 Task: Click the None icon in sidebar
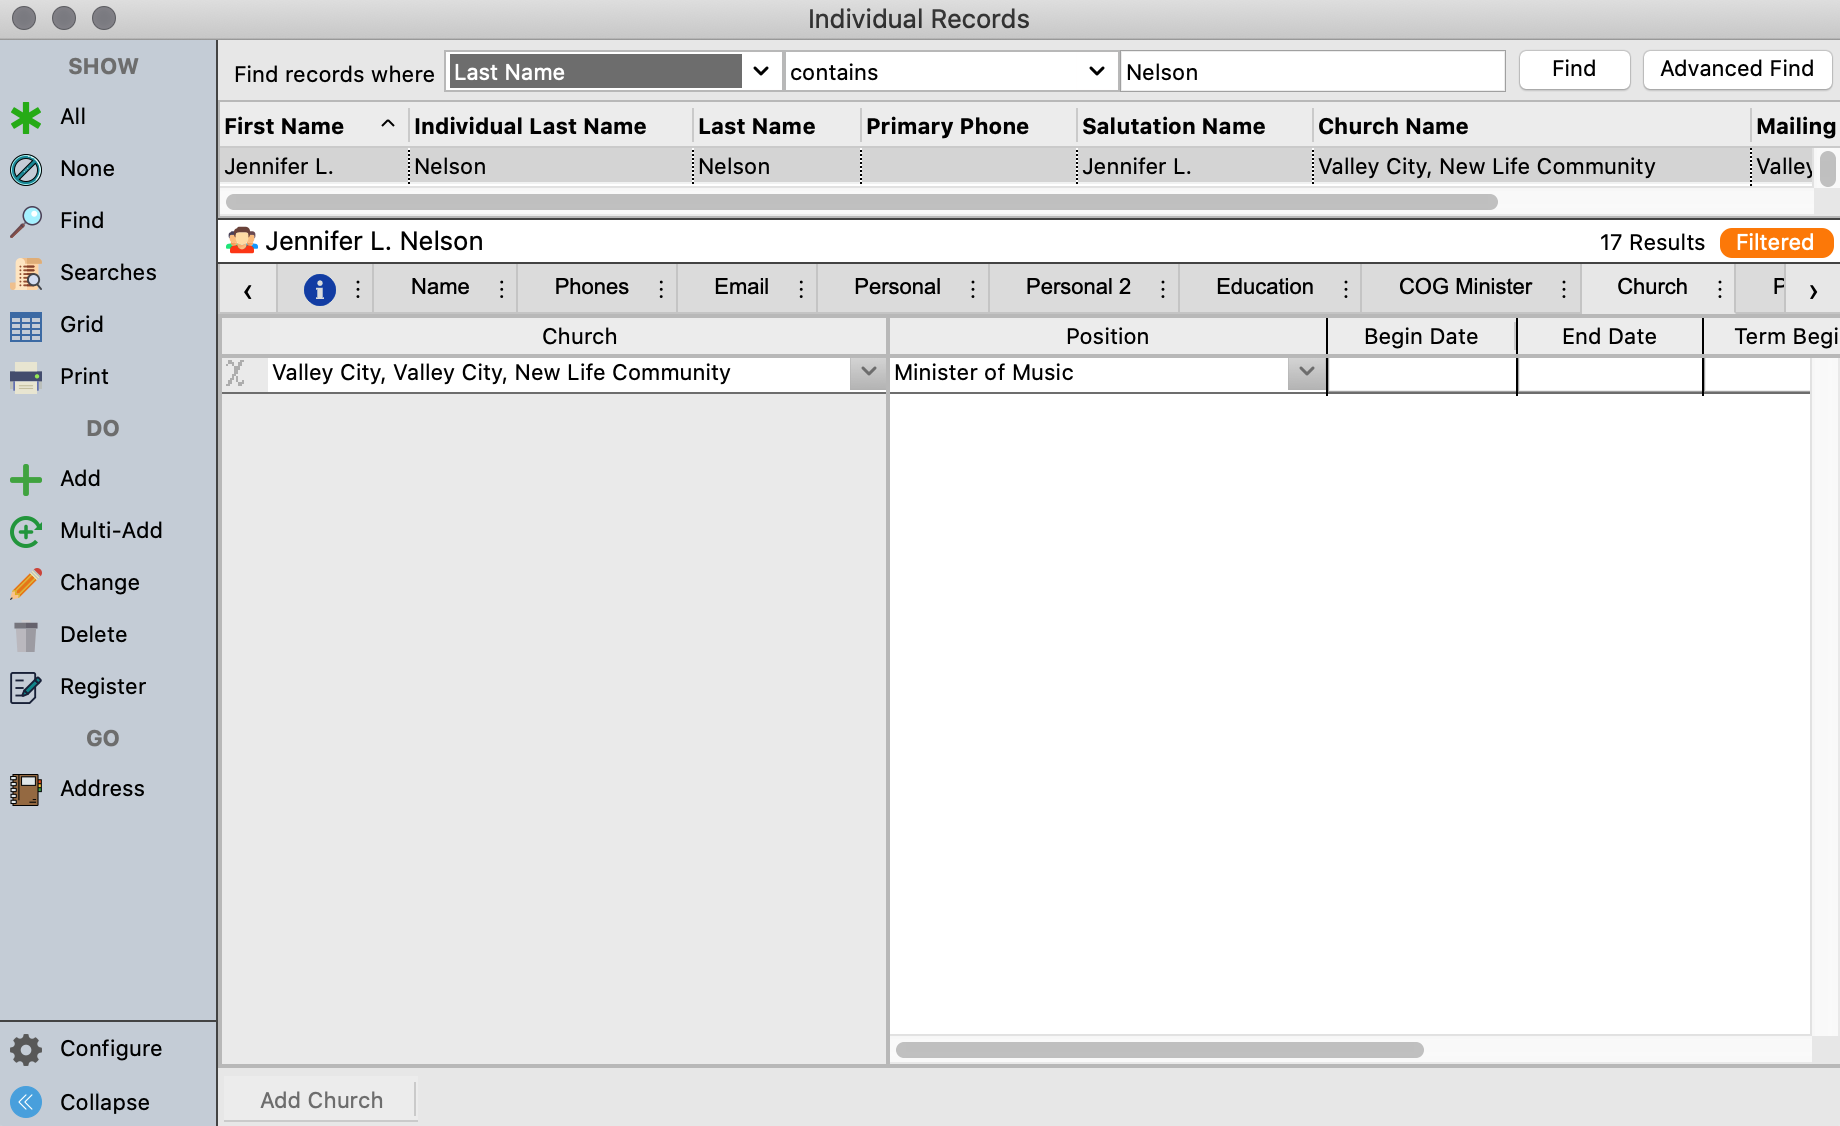[x=26, y=169]
